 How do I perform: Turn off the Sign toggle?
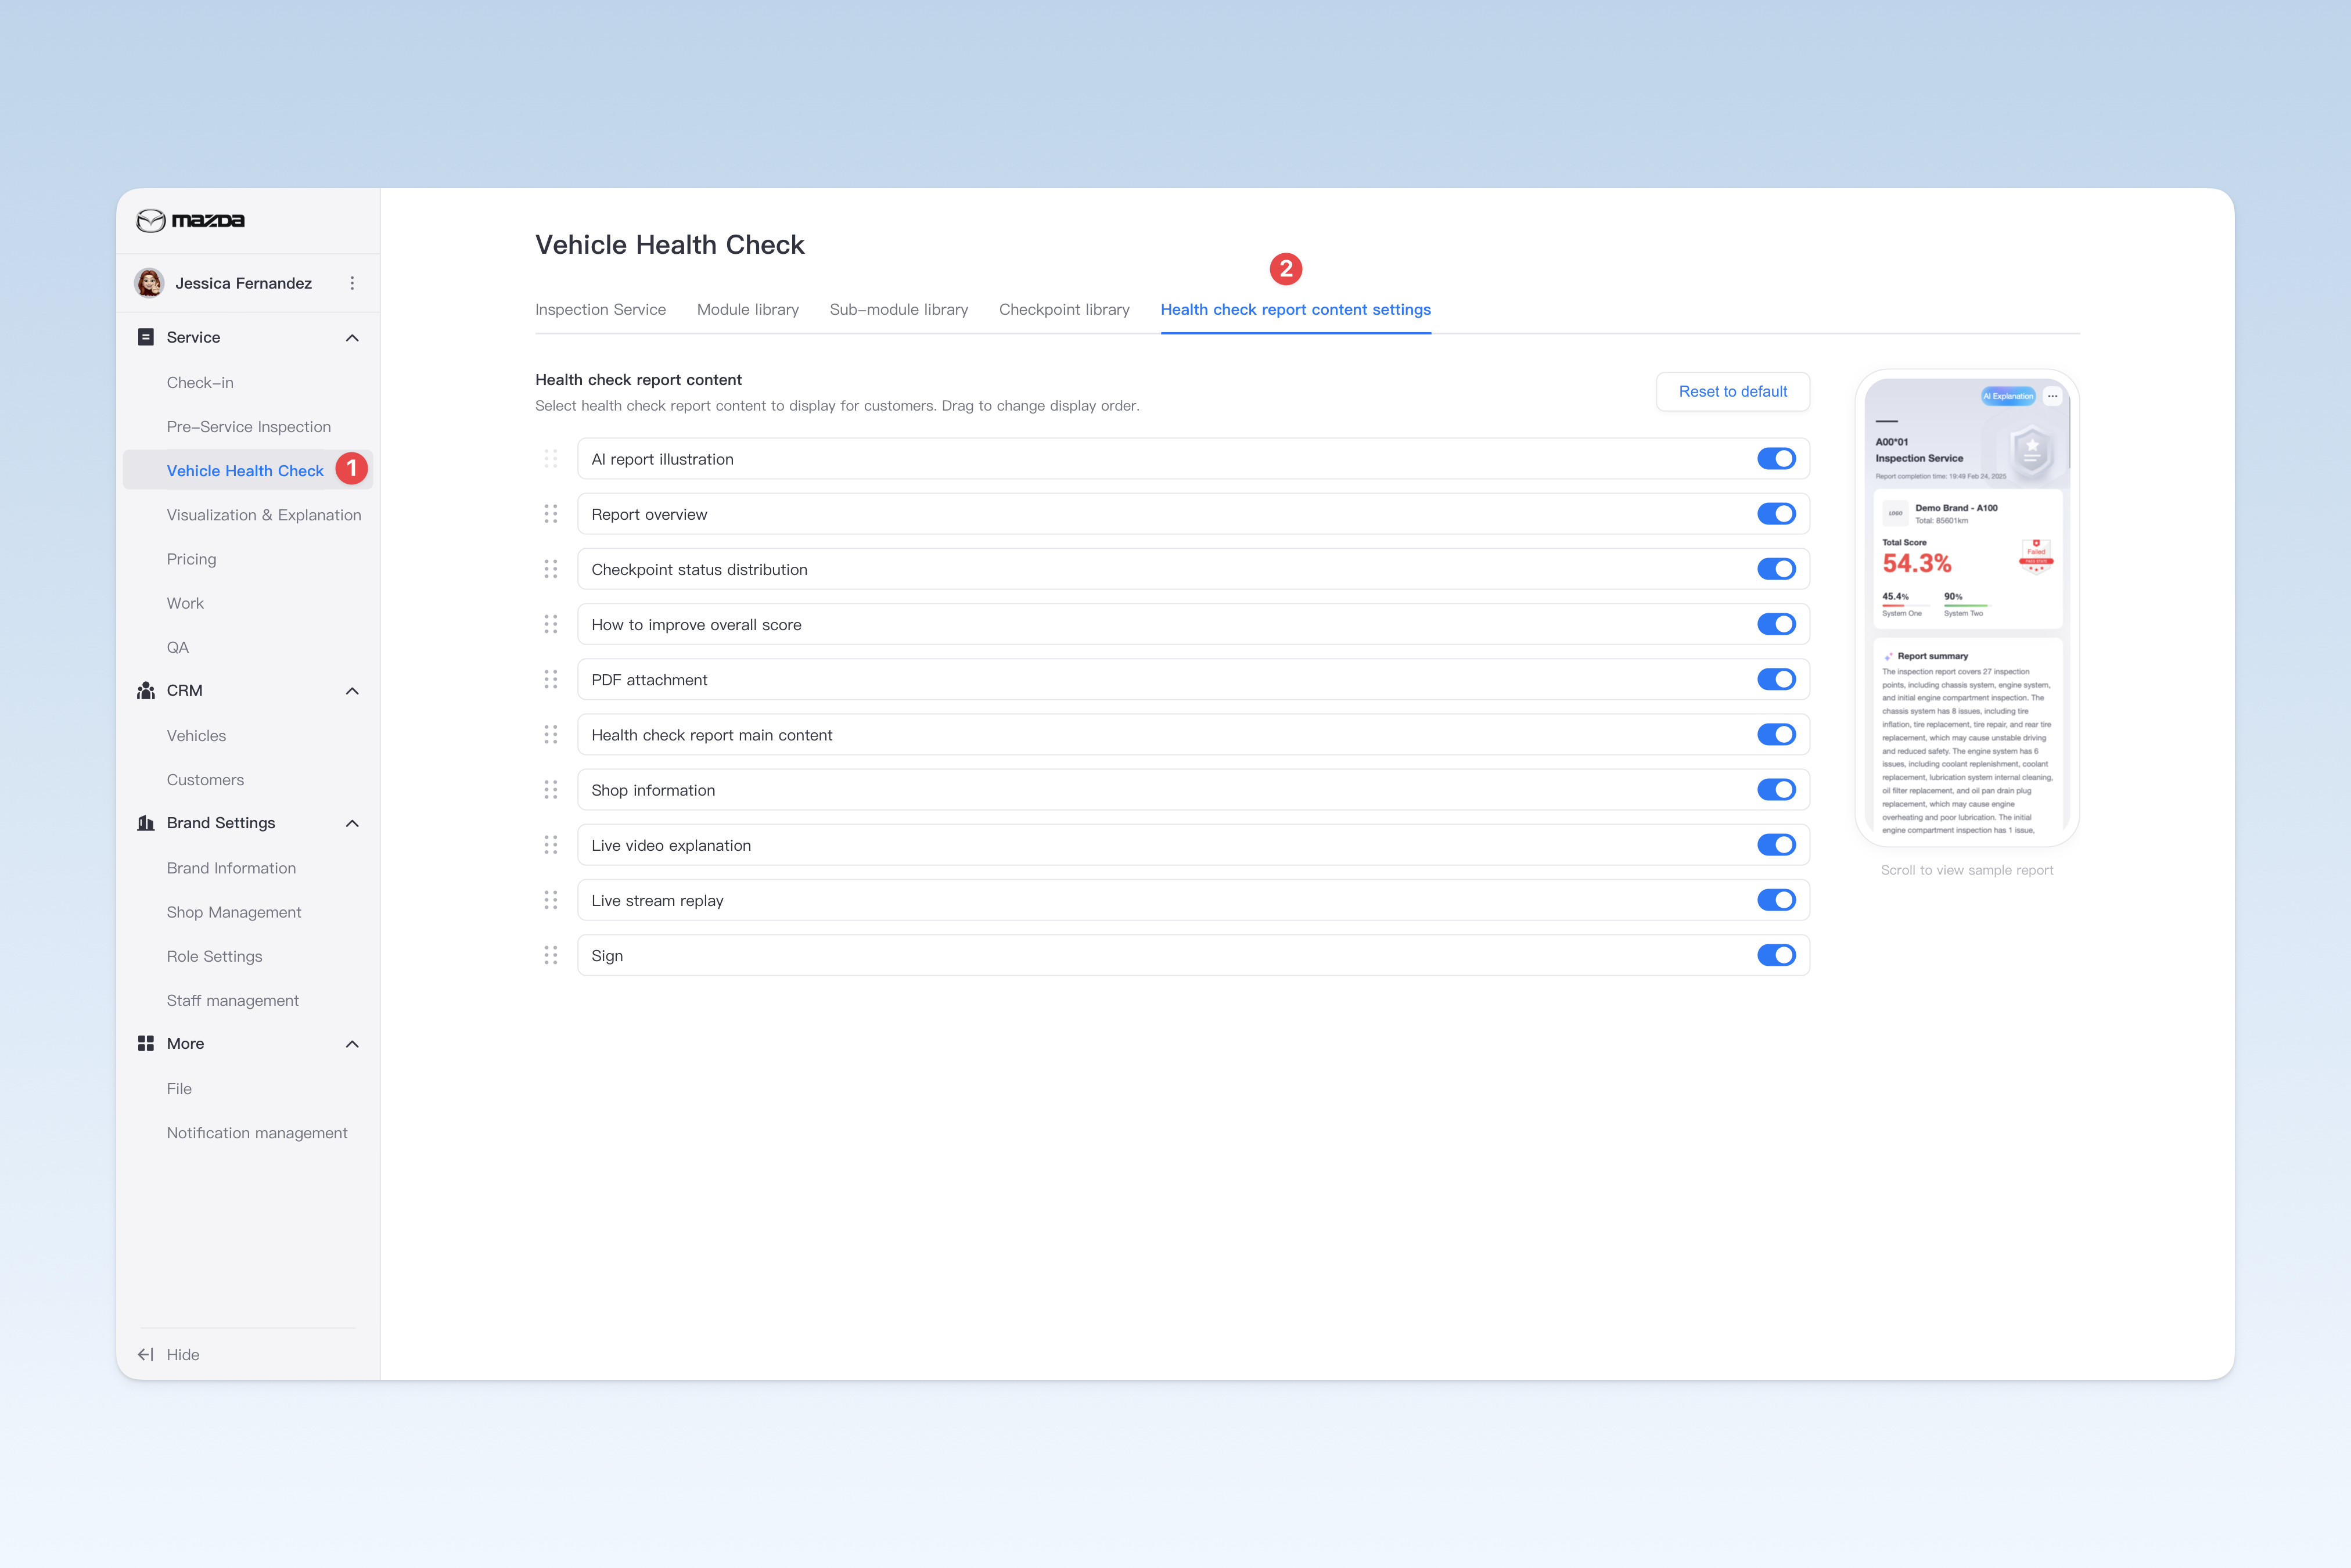click(x=1776, y=955)
